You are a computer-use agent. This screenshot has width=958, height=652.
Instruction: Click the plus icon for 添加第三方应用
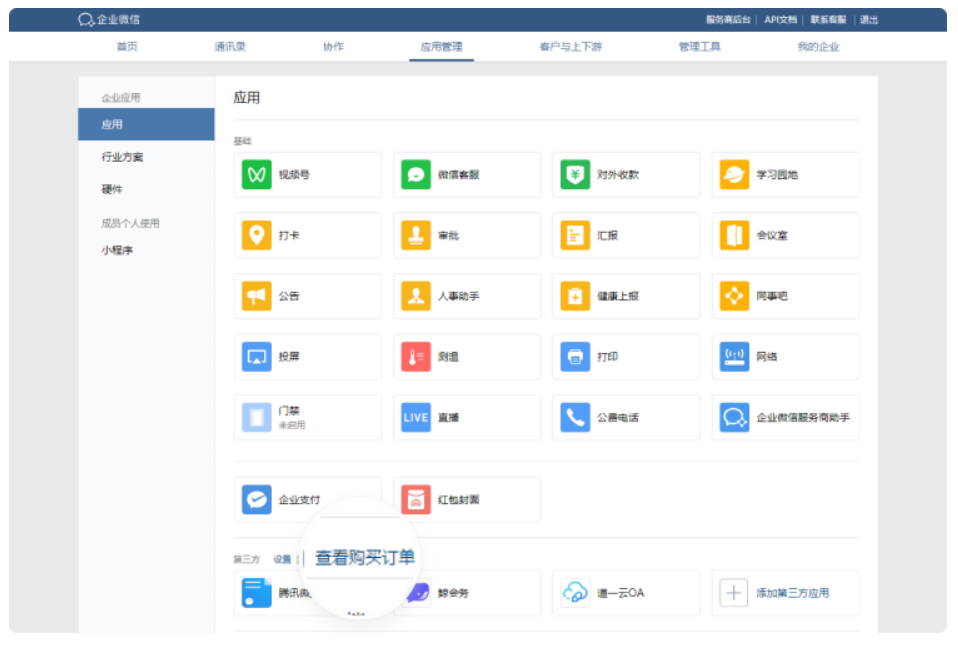(734, 593)
